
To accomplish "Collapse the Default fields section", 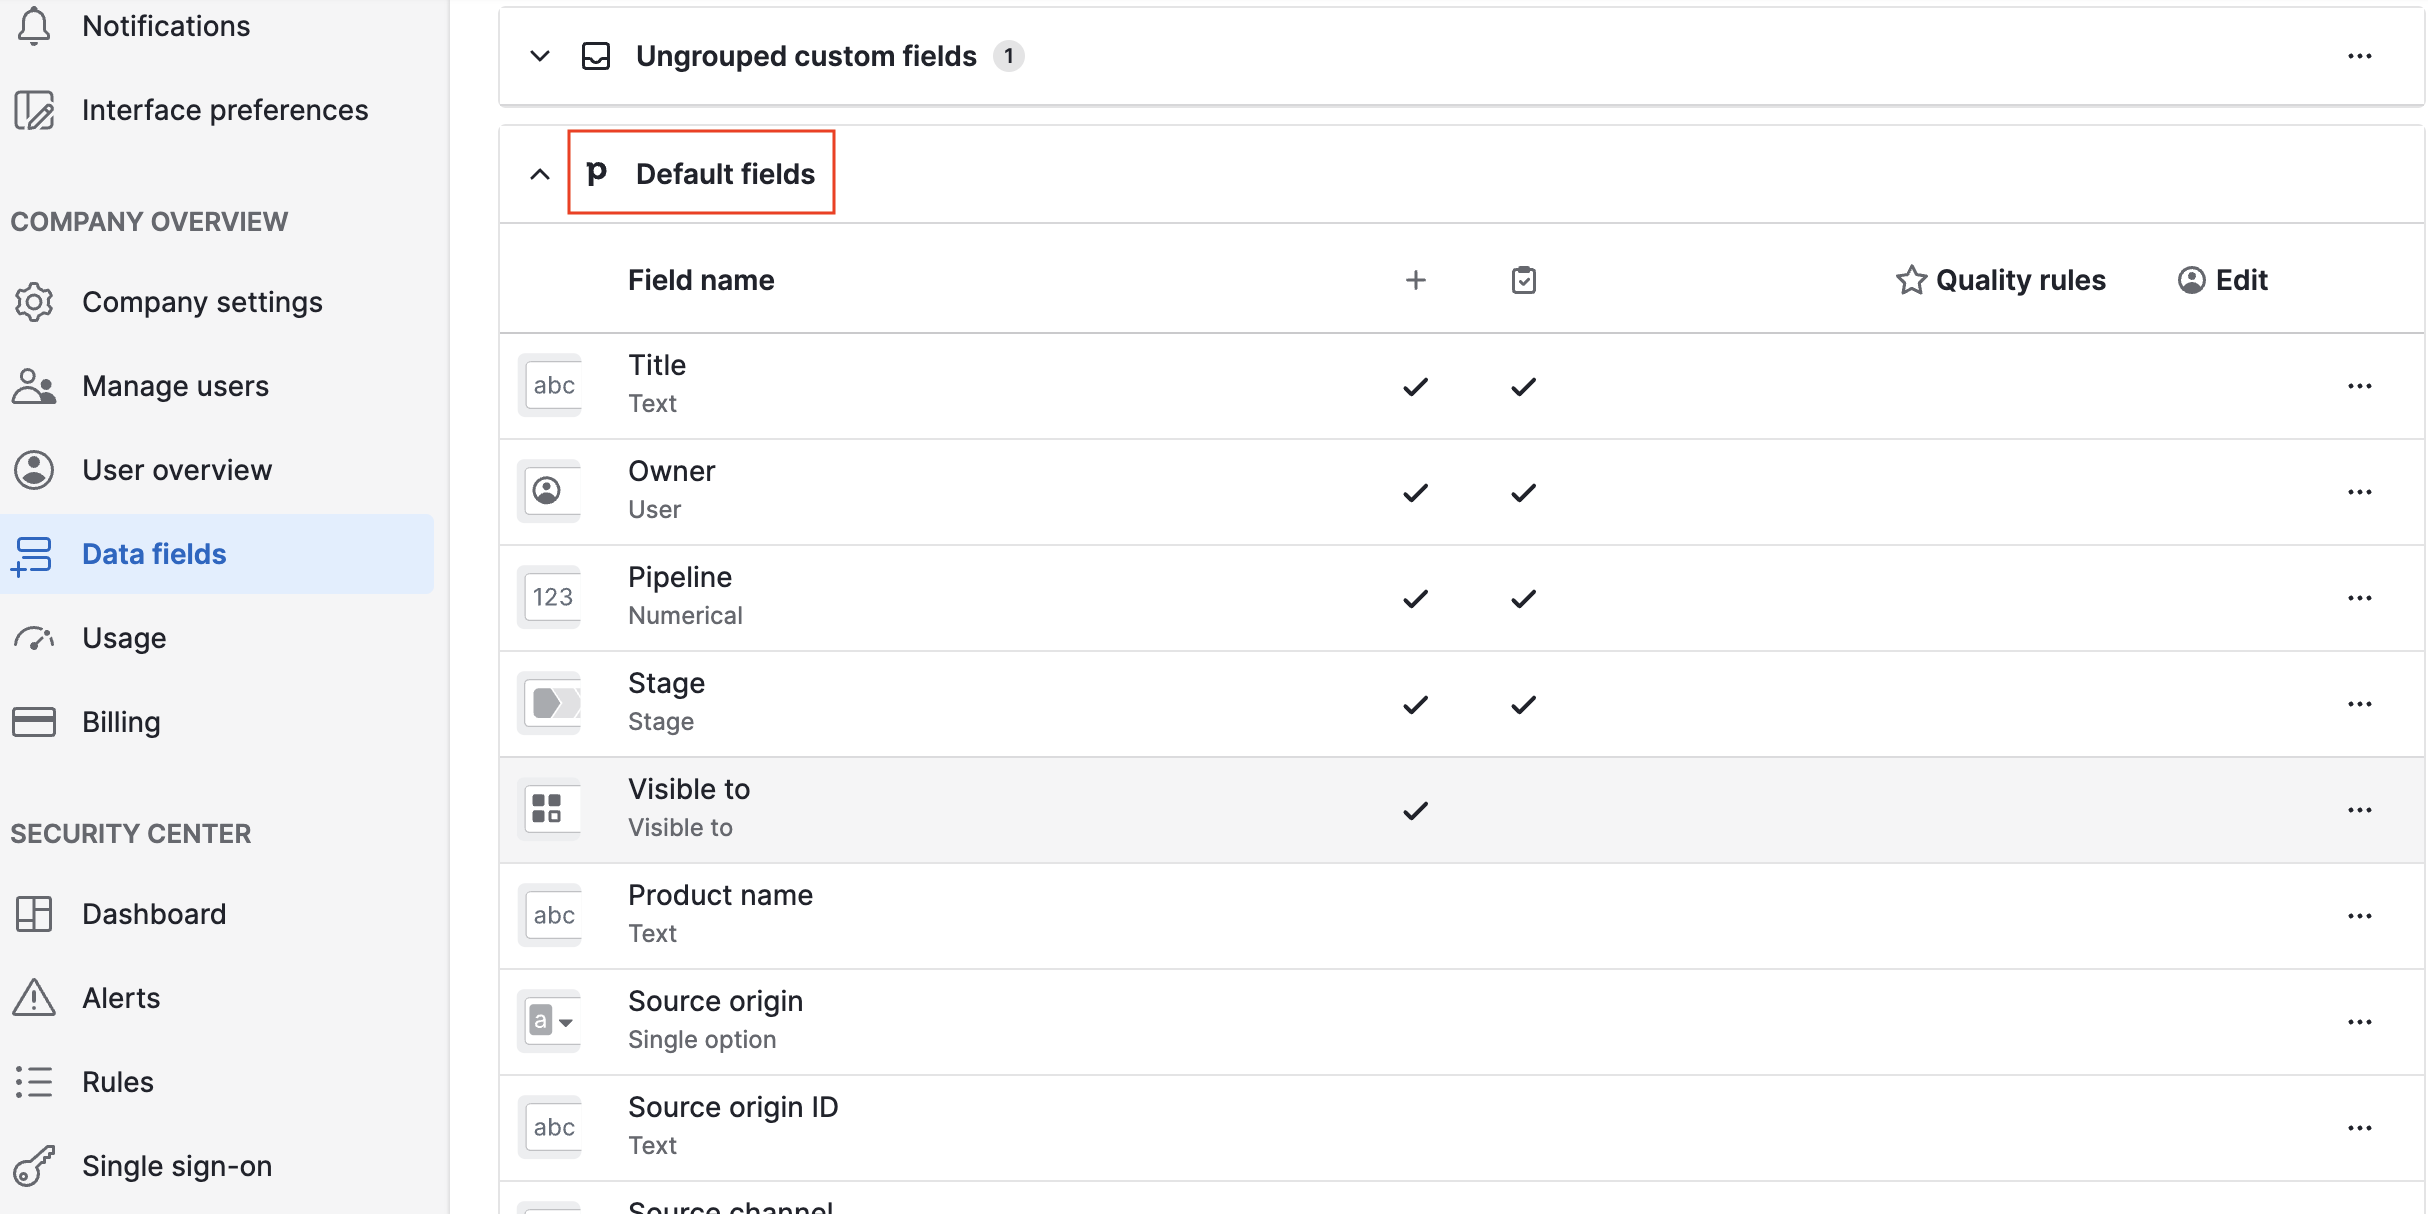I will 540,174.
